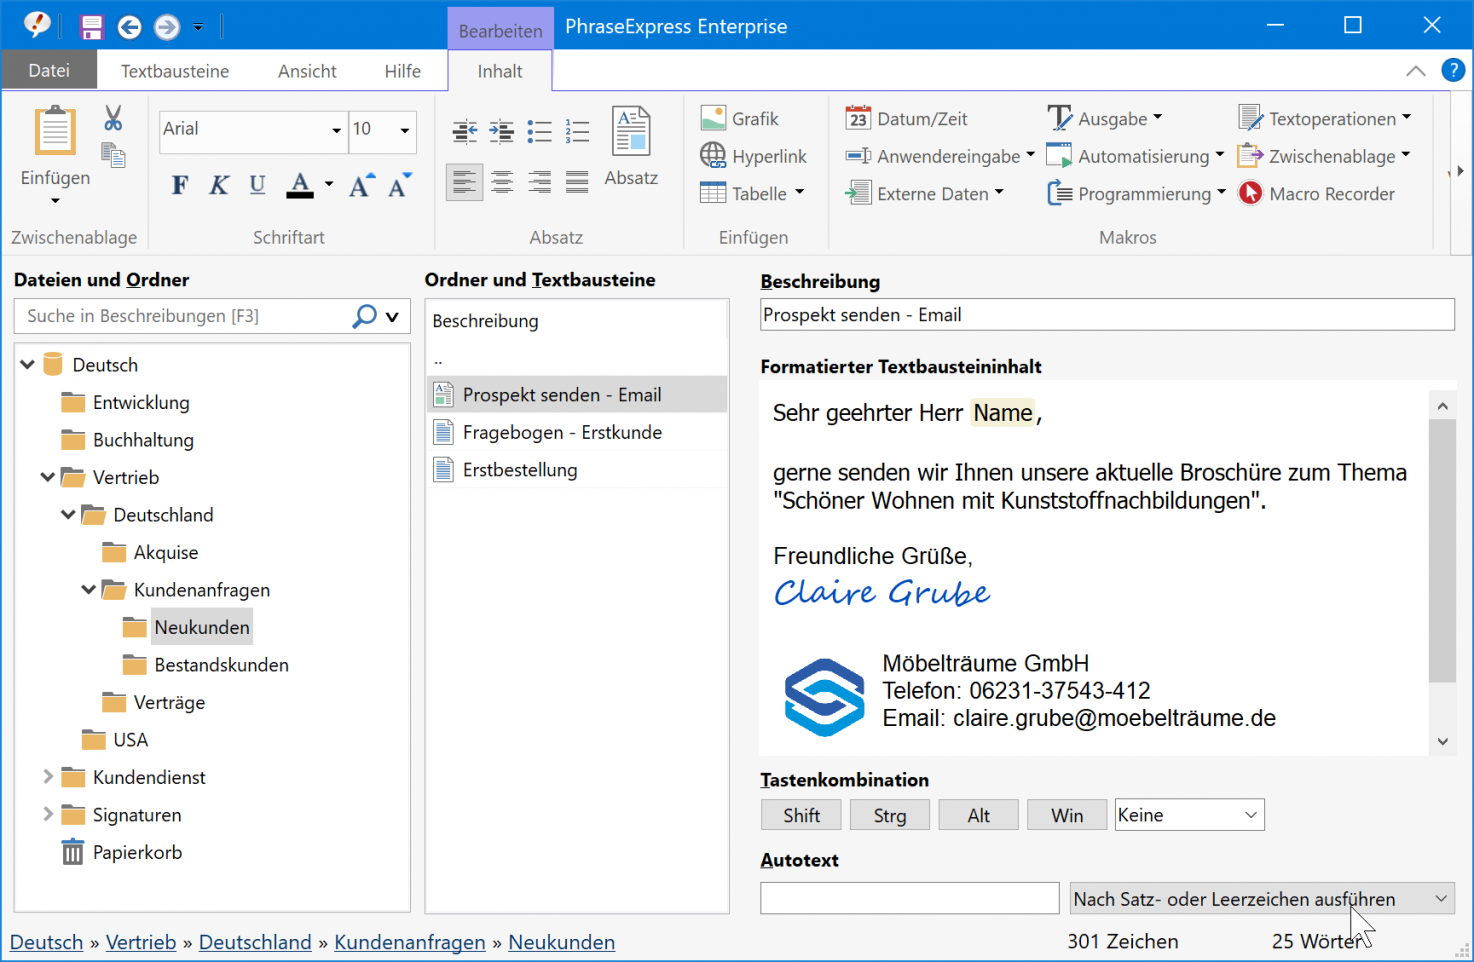Toggle the Win hotkey modifier
Image resolution: width=1474 pixels, height=962 pixels.
[x=1067, y=815]
